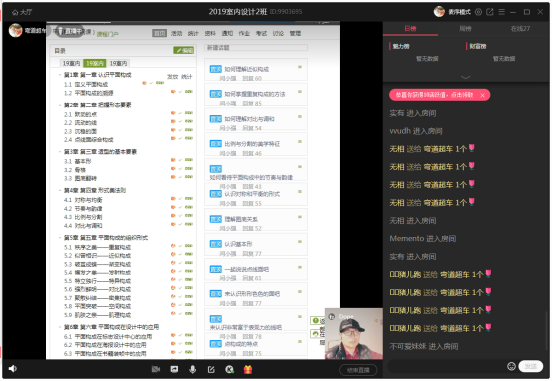The height and width of the screenshot is (381, 552).
Task: Open the emoji picker in chat
Action: click(511, 366)
